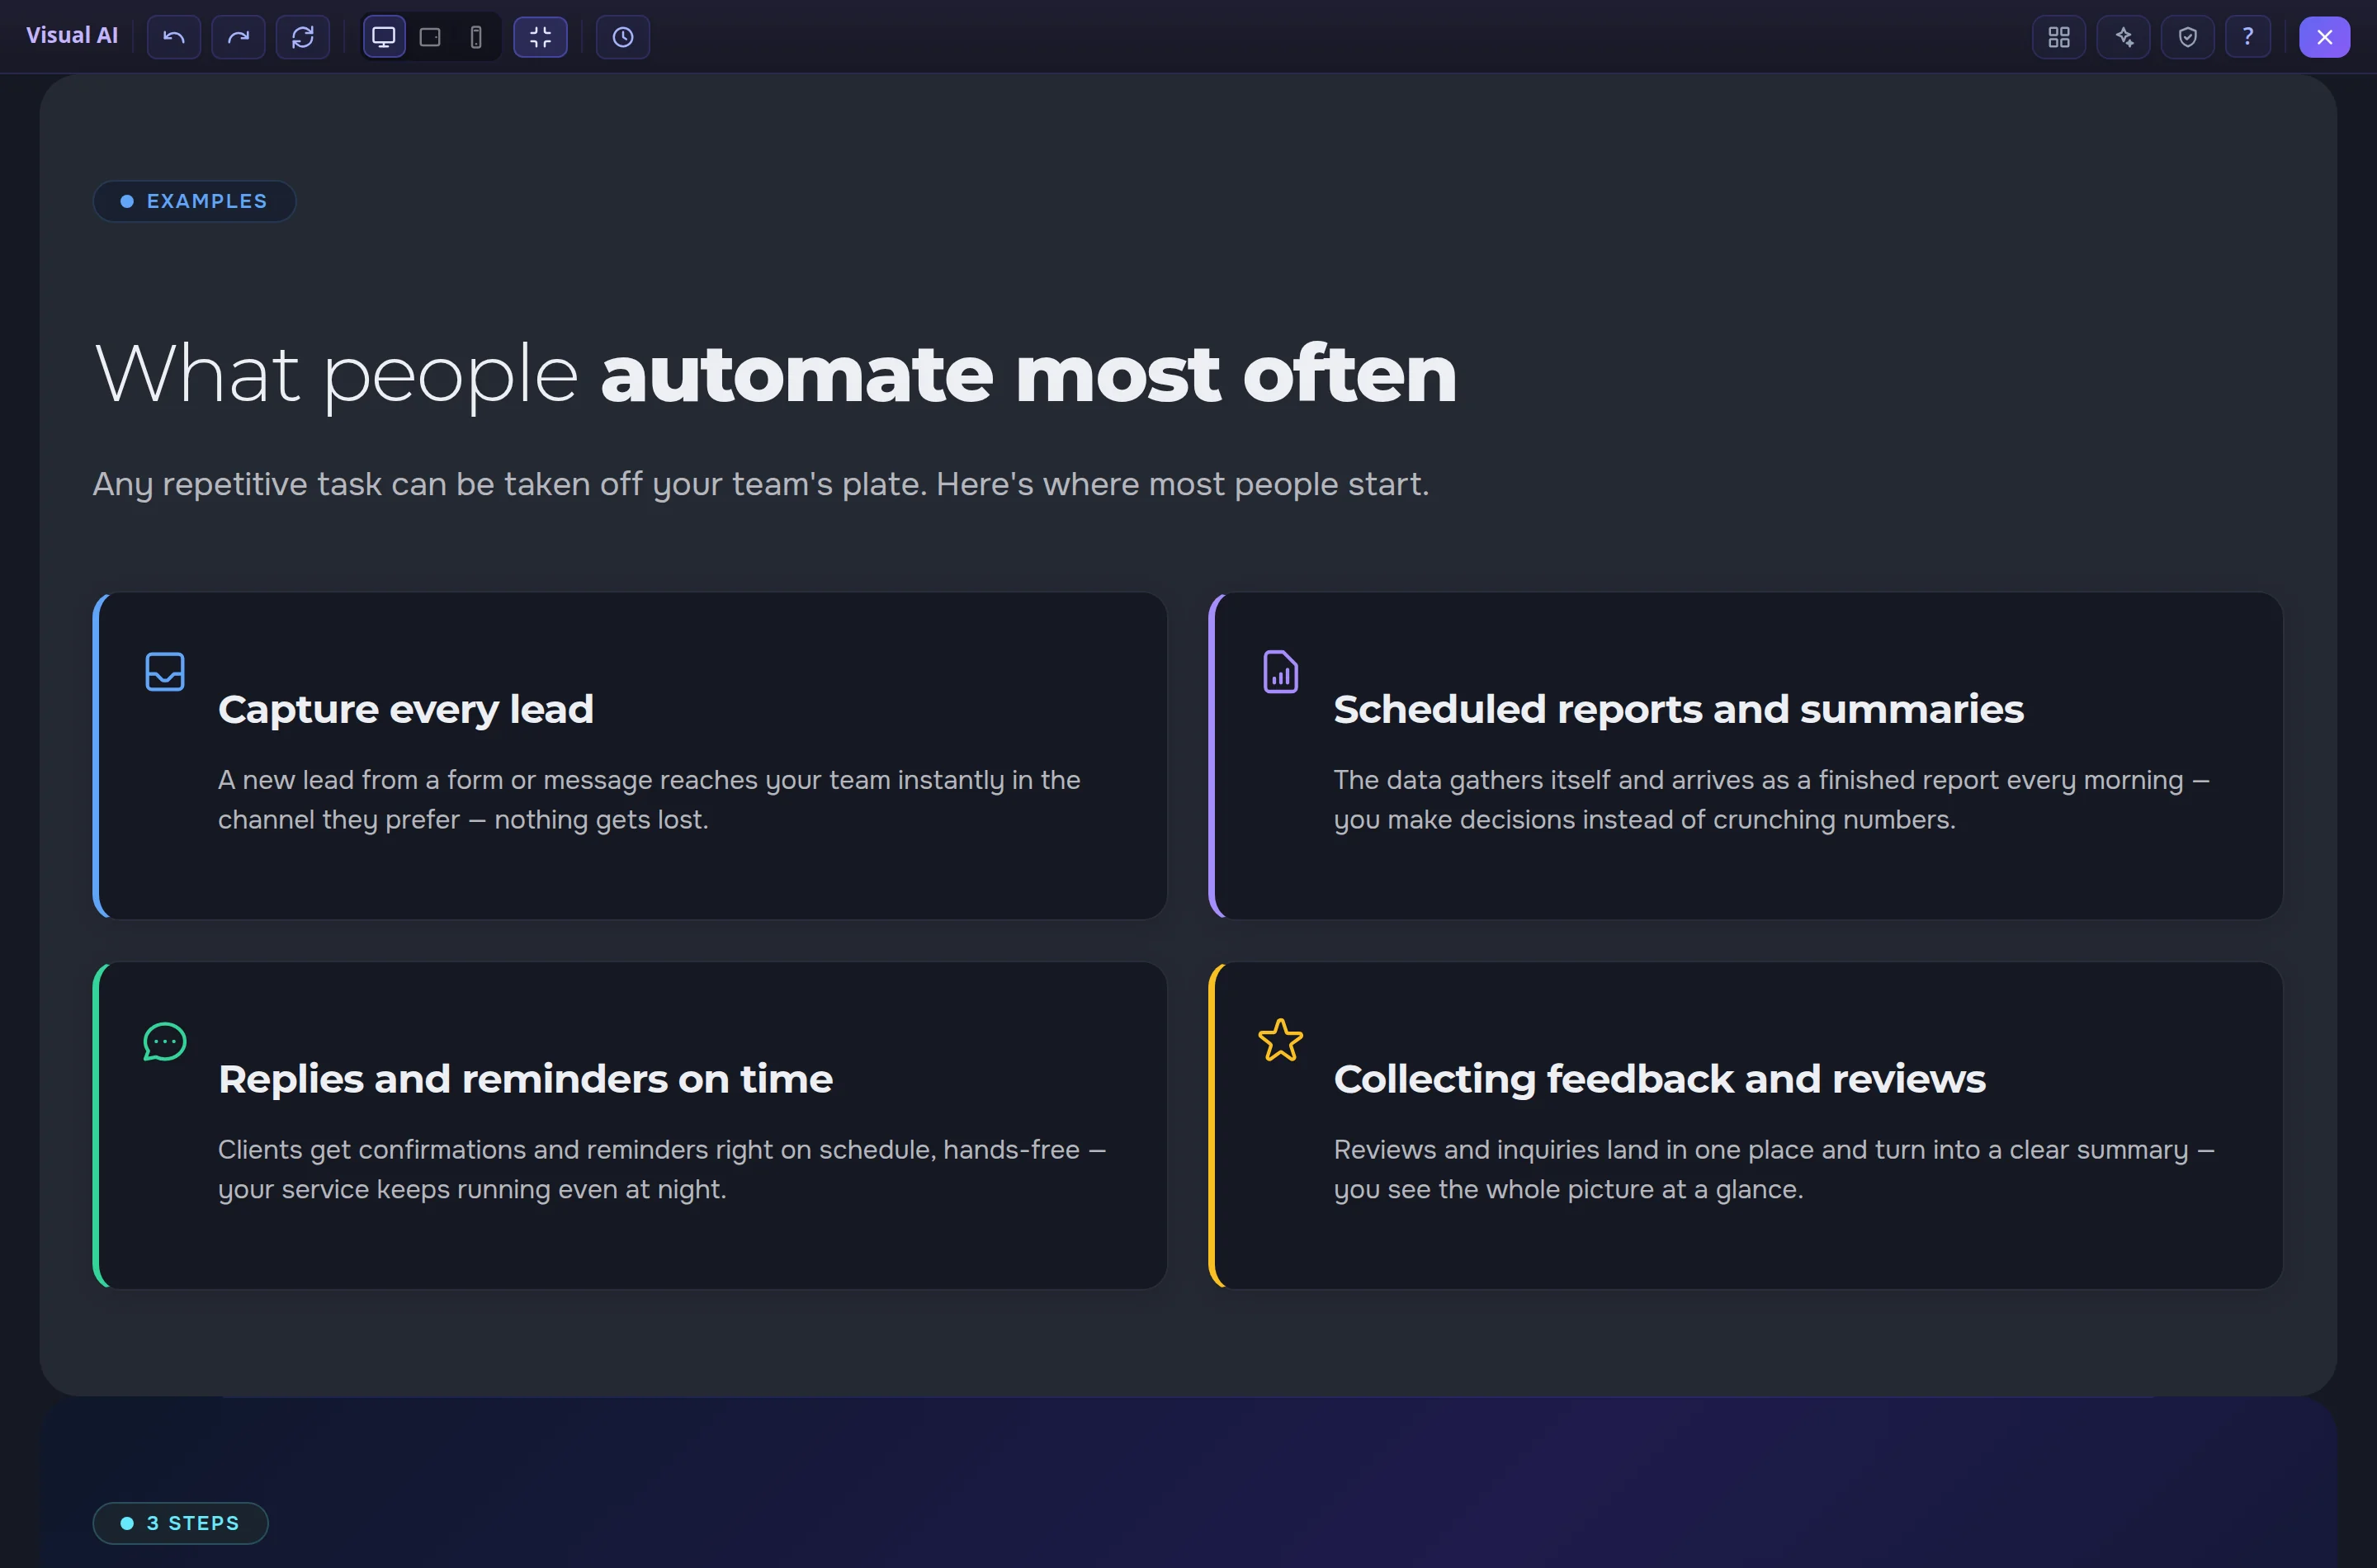Open the grid layout icon
The height and width of the screenshot is (1568, 2377).
(x=2059, y=37)
